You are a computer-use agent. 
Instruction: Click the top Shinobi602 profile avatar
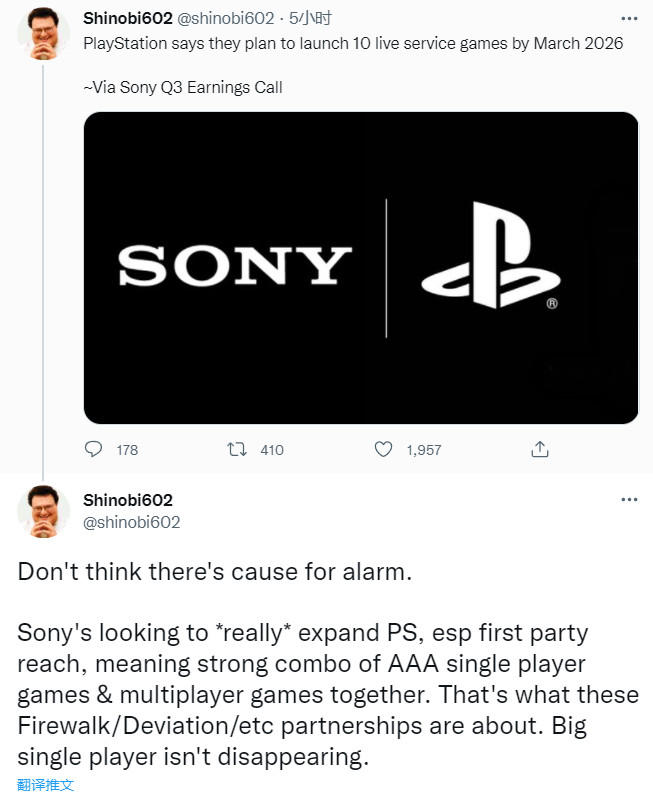click(x=43, y=34)
